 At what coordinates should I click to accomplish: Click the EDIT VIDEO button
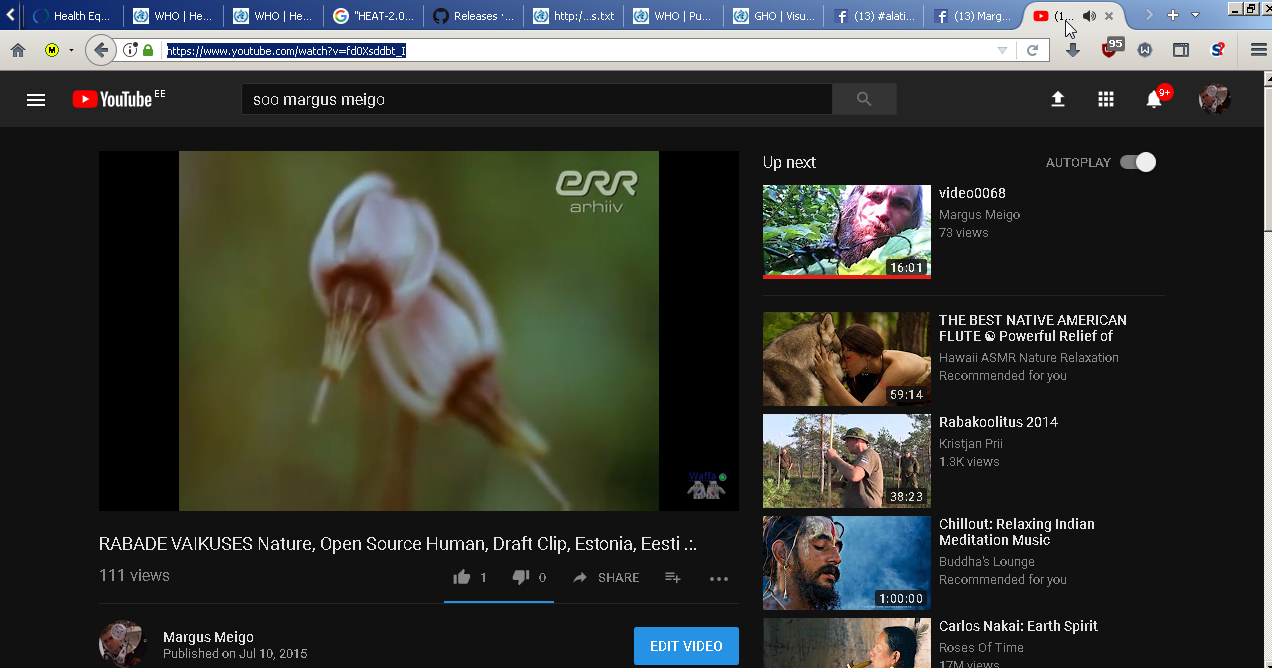(686, 646)
